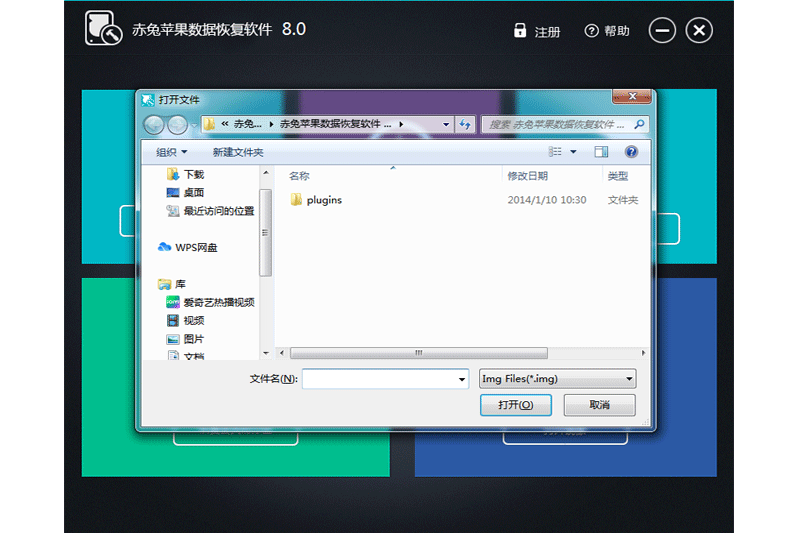Image resolution: width=800 pixels, height=533 pixels.
Task: Click the file list left scroll arrow
Action: (282, 352)
